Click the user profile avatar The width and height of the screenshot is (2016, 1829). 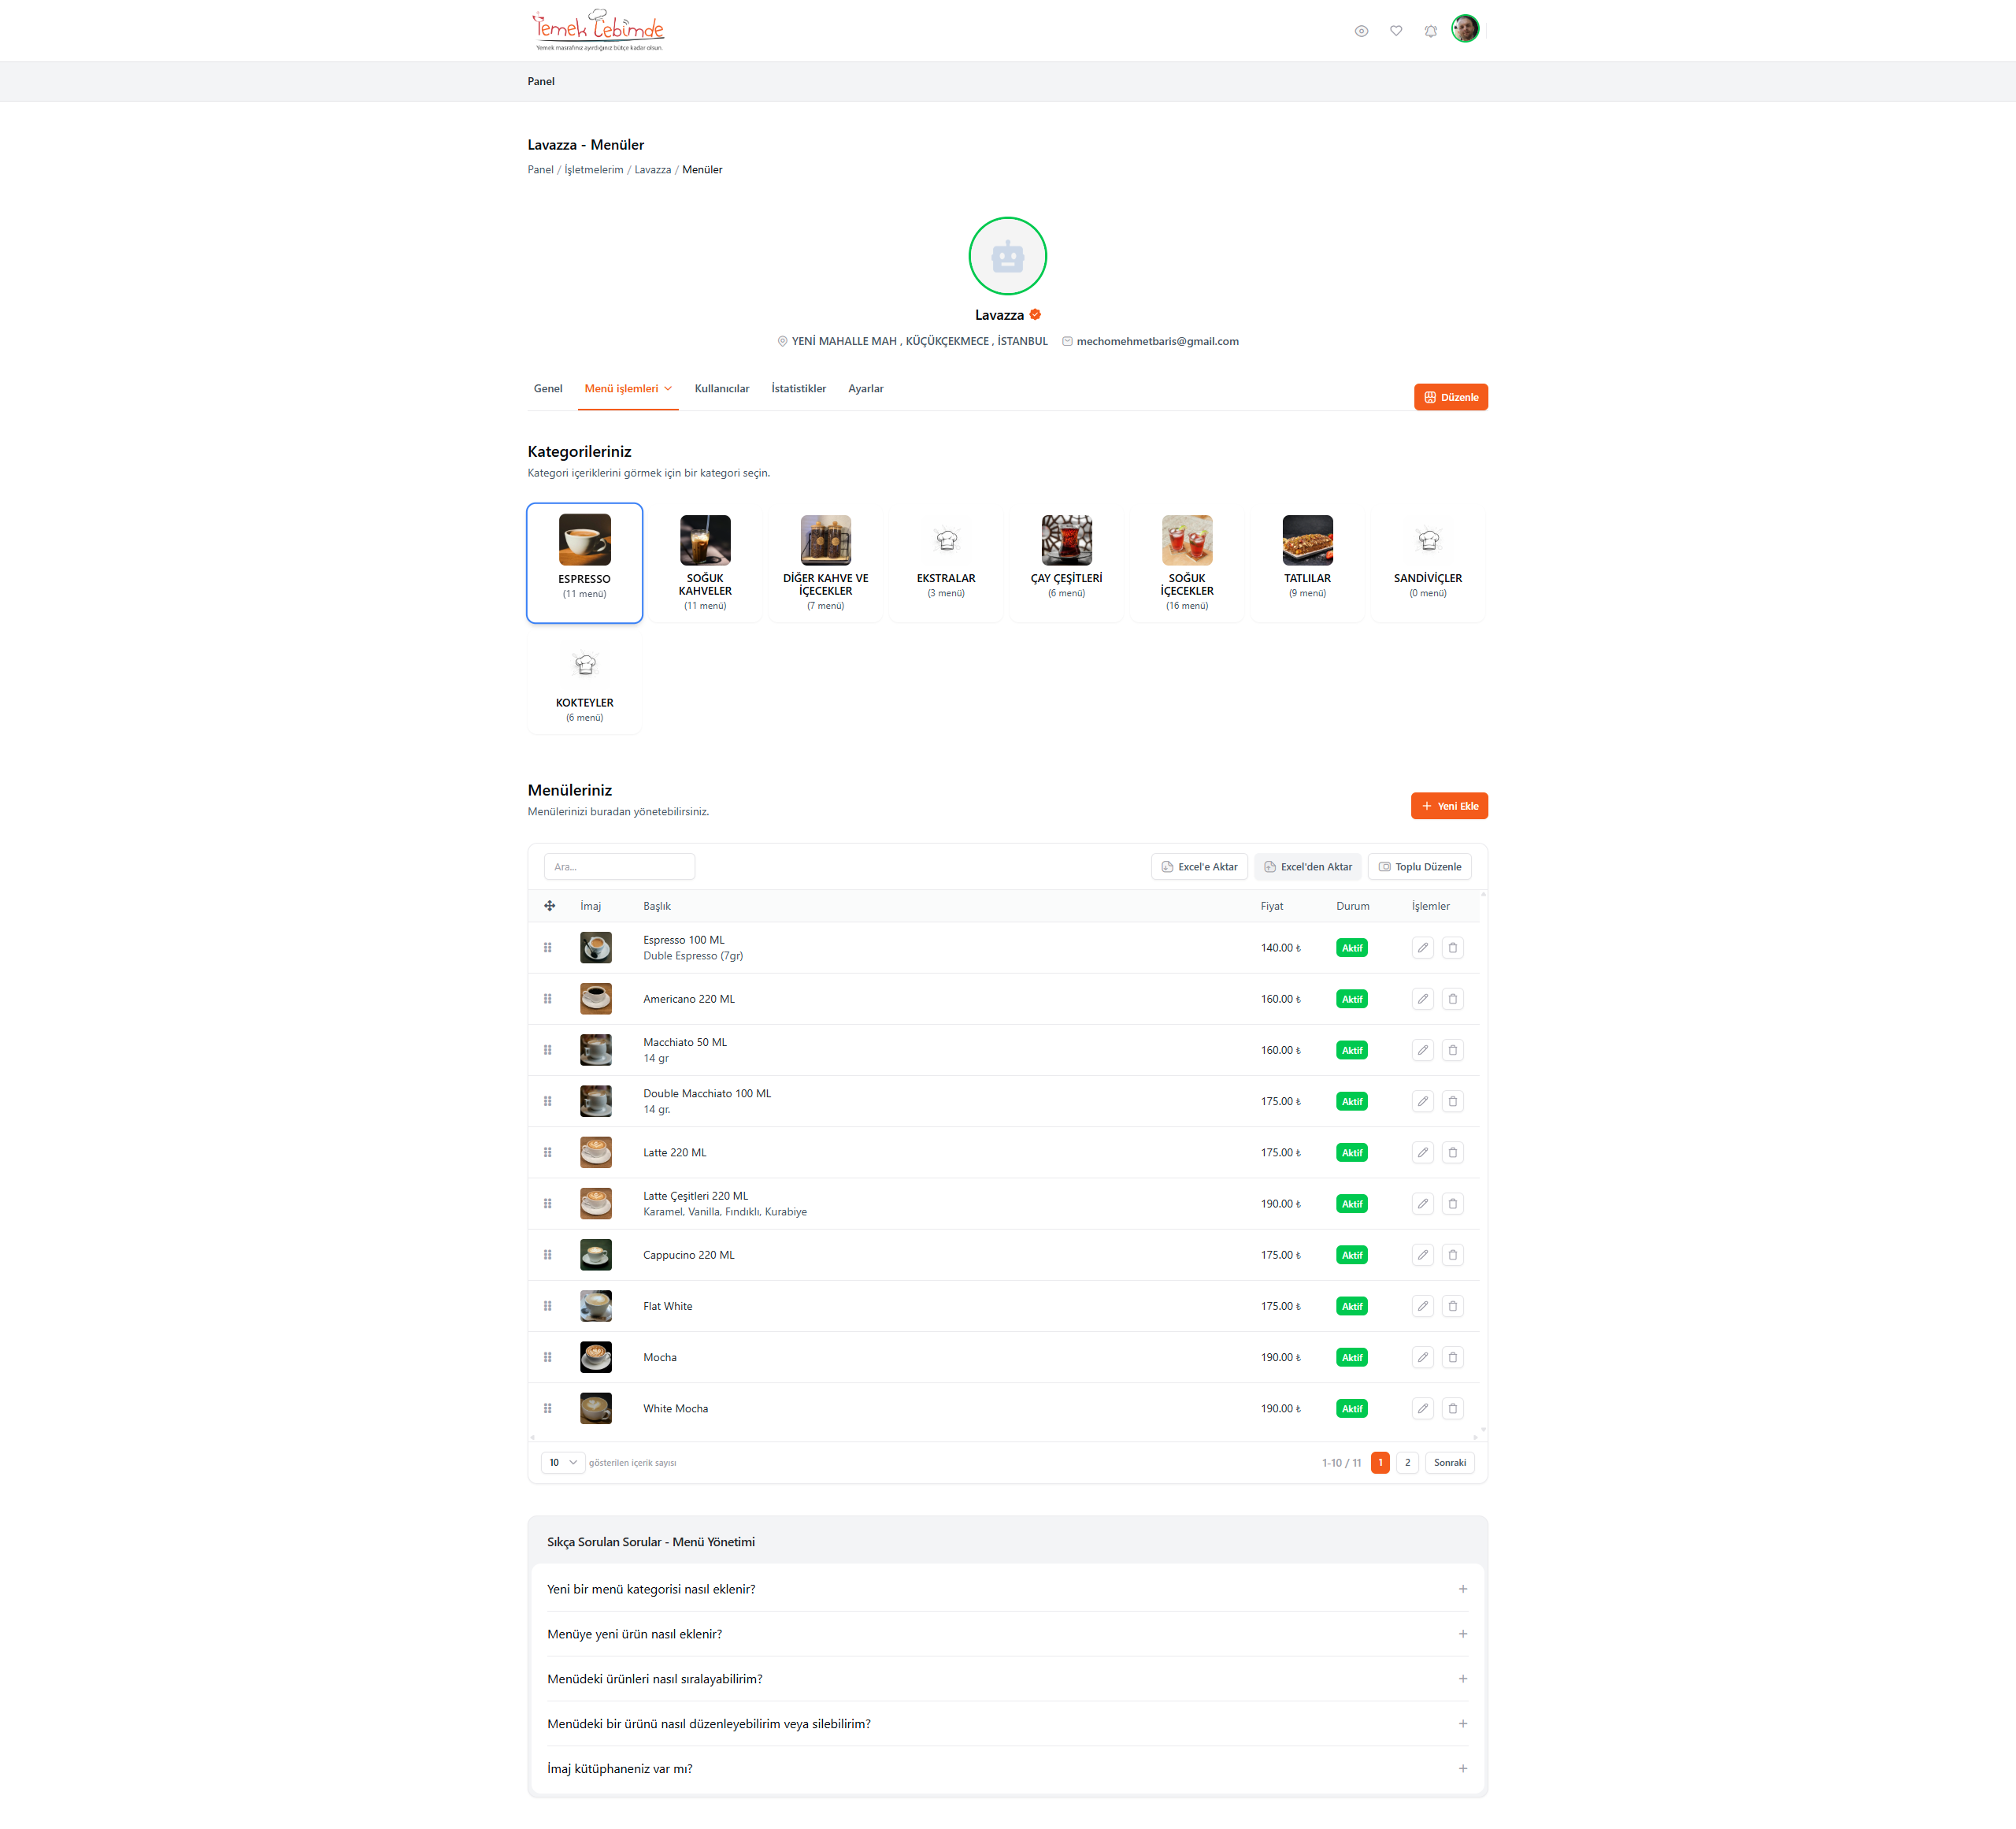(x=1465, y=29)
